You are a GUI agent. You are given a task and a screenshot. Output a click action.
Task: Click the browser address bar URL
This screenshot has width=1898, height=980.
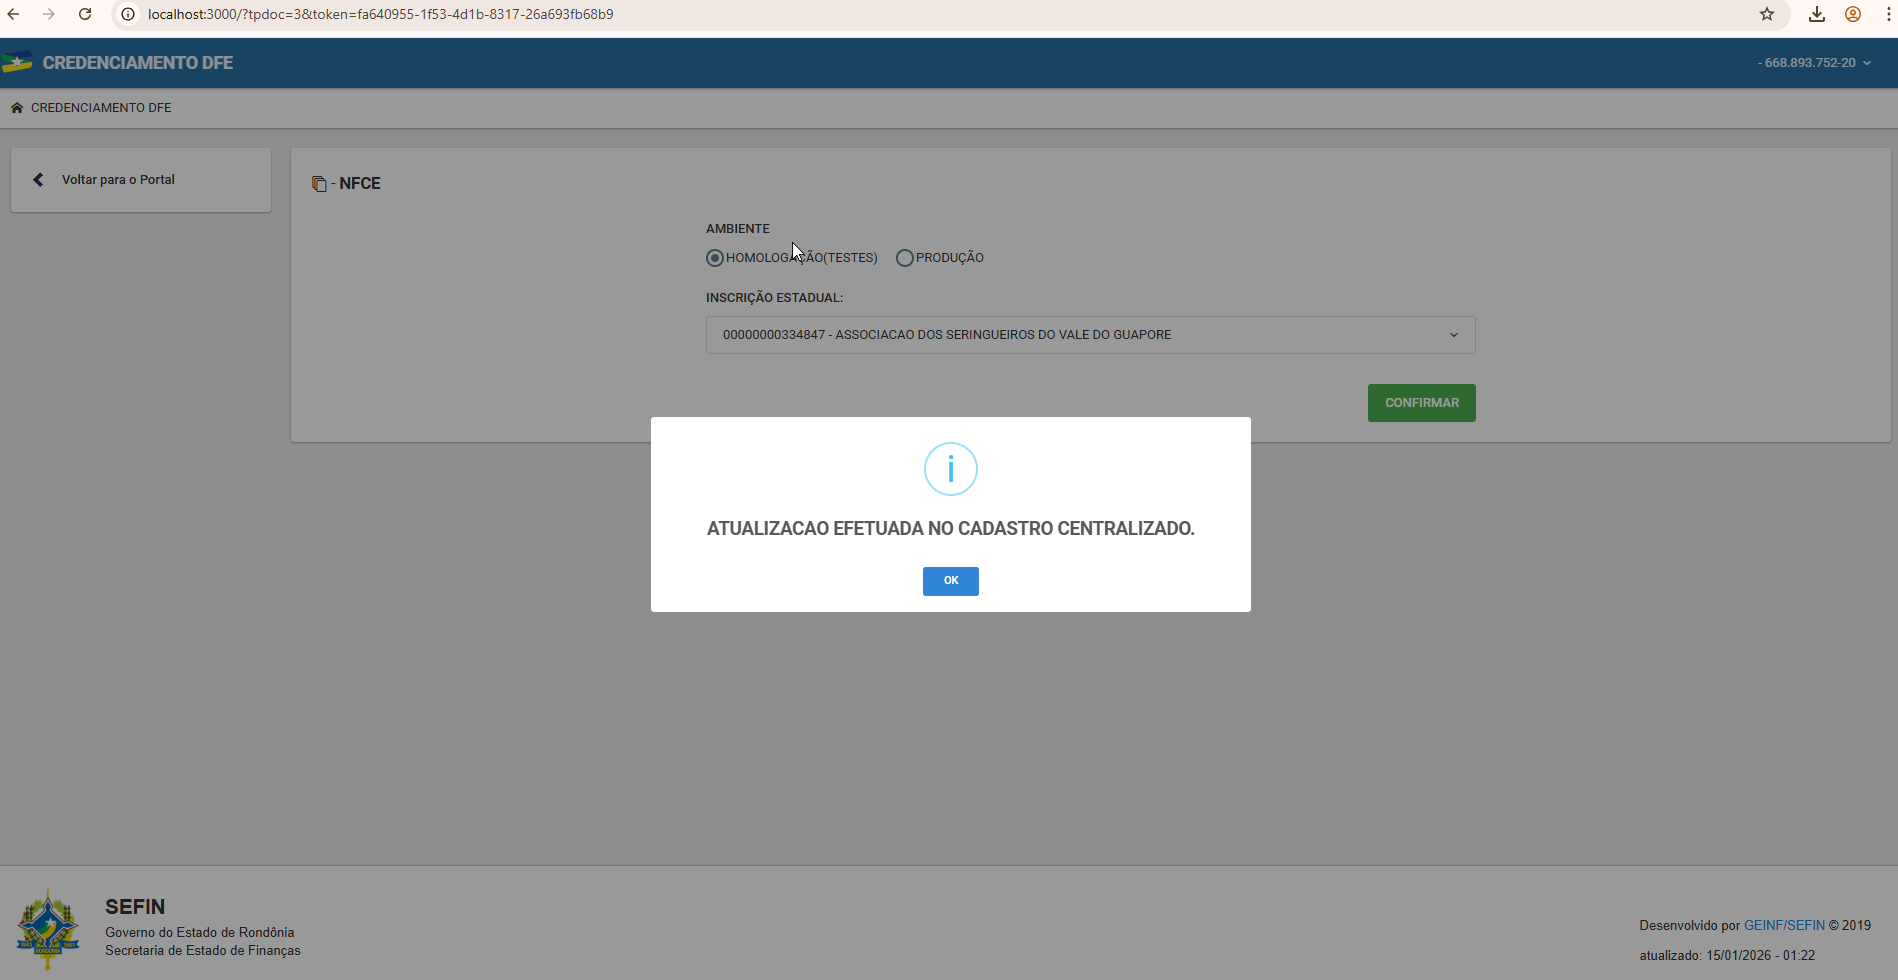click(380, 14)
